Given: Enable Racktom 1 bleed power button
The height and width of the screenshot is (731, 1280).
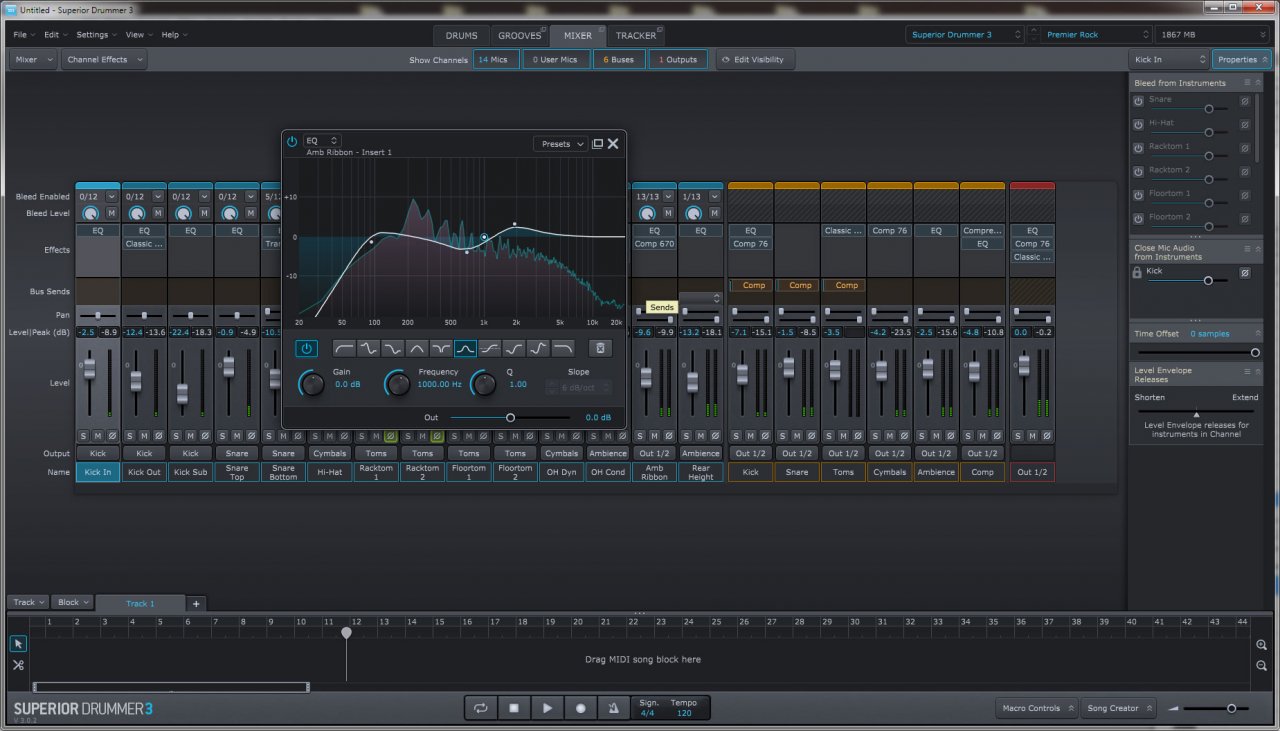Looking at the screenshot, I should pyautogui.click(x=1138, y=148).
